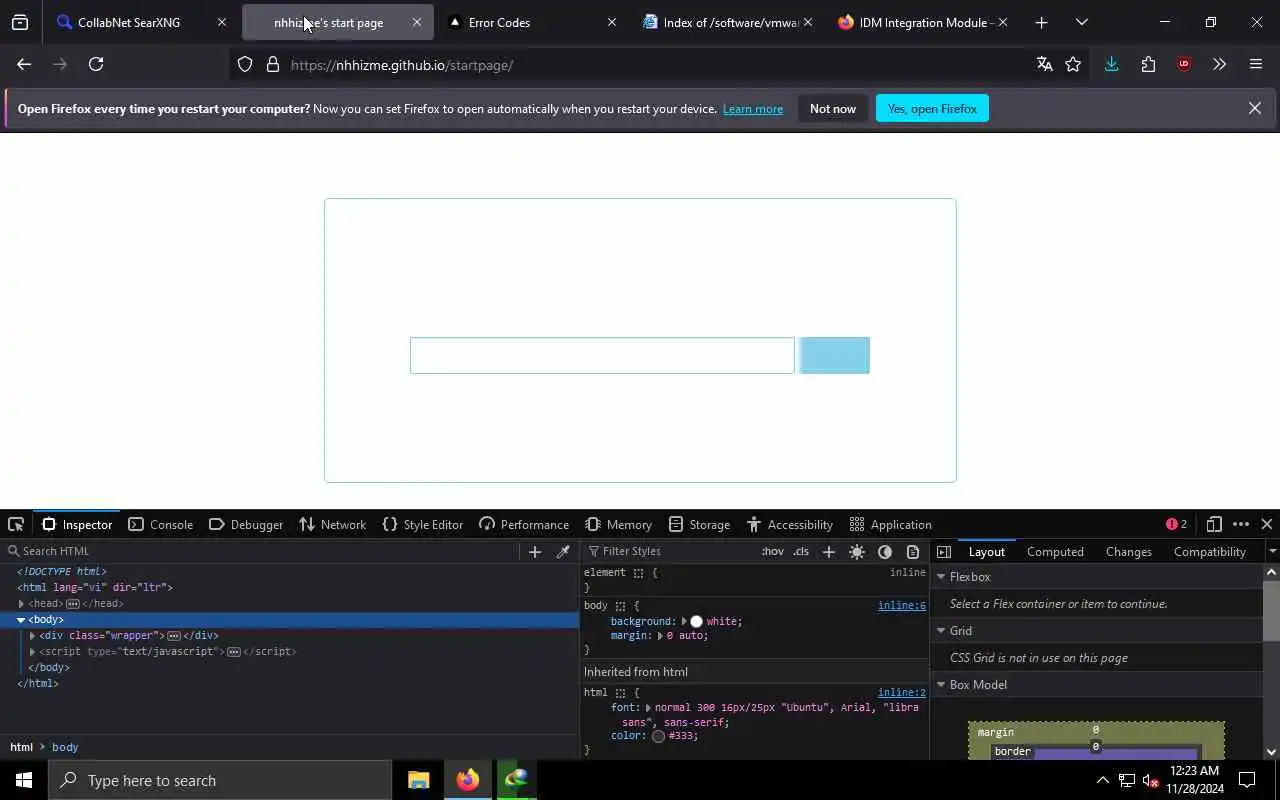Focus the Filter Styles field

[670, 551]
